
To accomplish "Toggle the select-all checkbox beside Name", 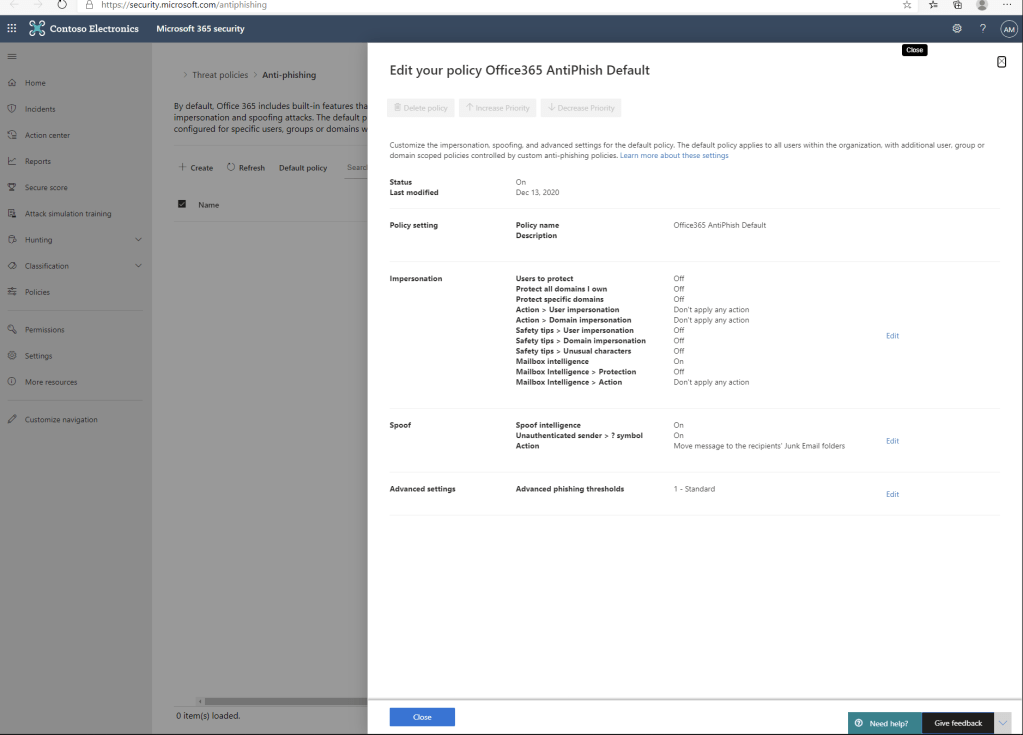I will tap(182, 204).
